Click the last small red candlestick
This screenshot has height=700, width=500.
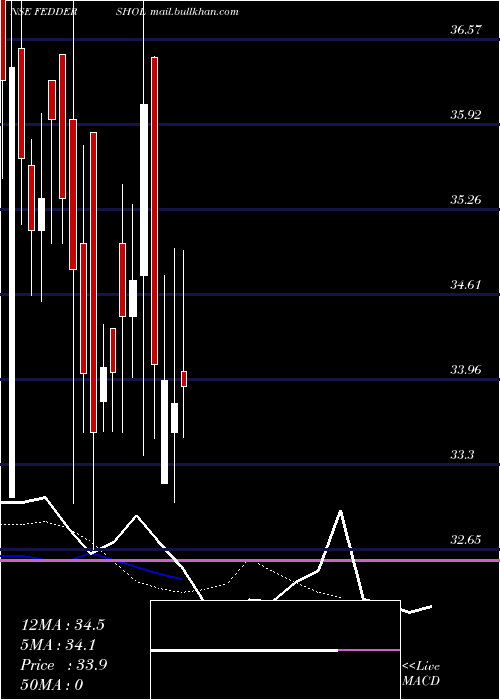click(x=184, y=379)
